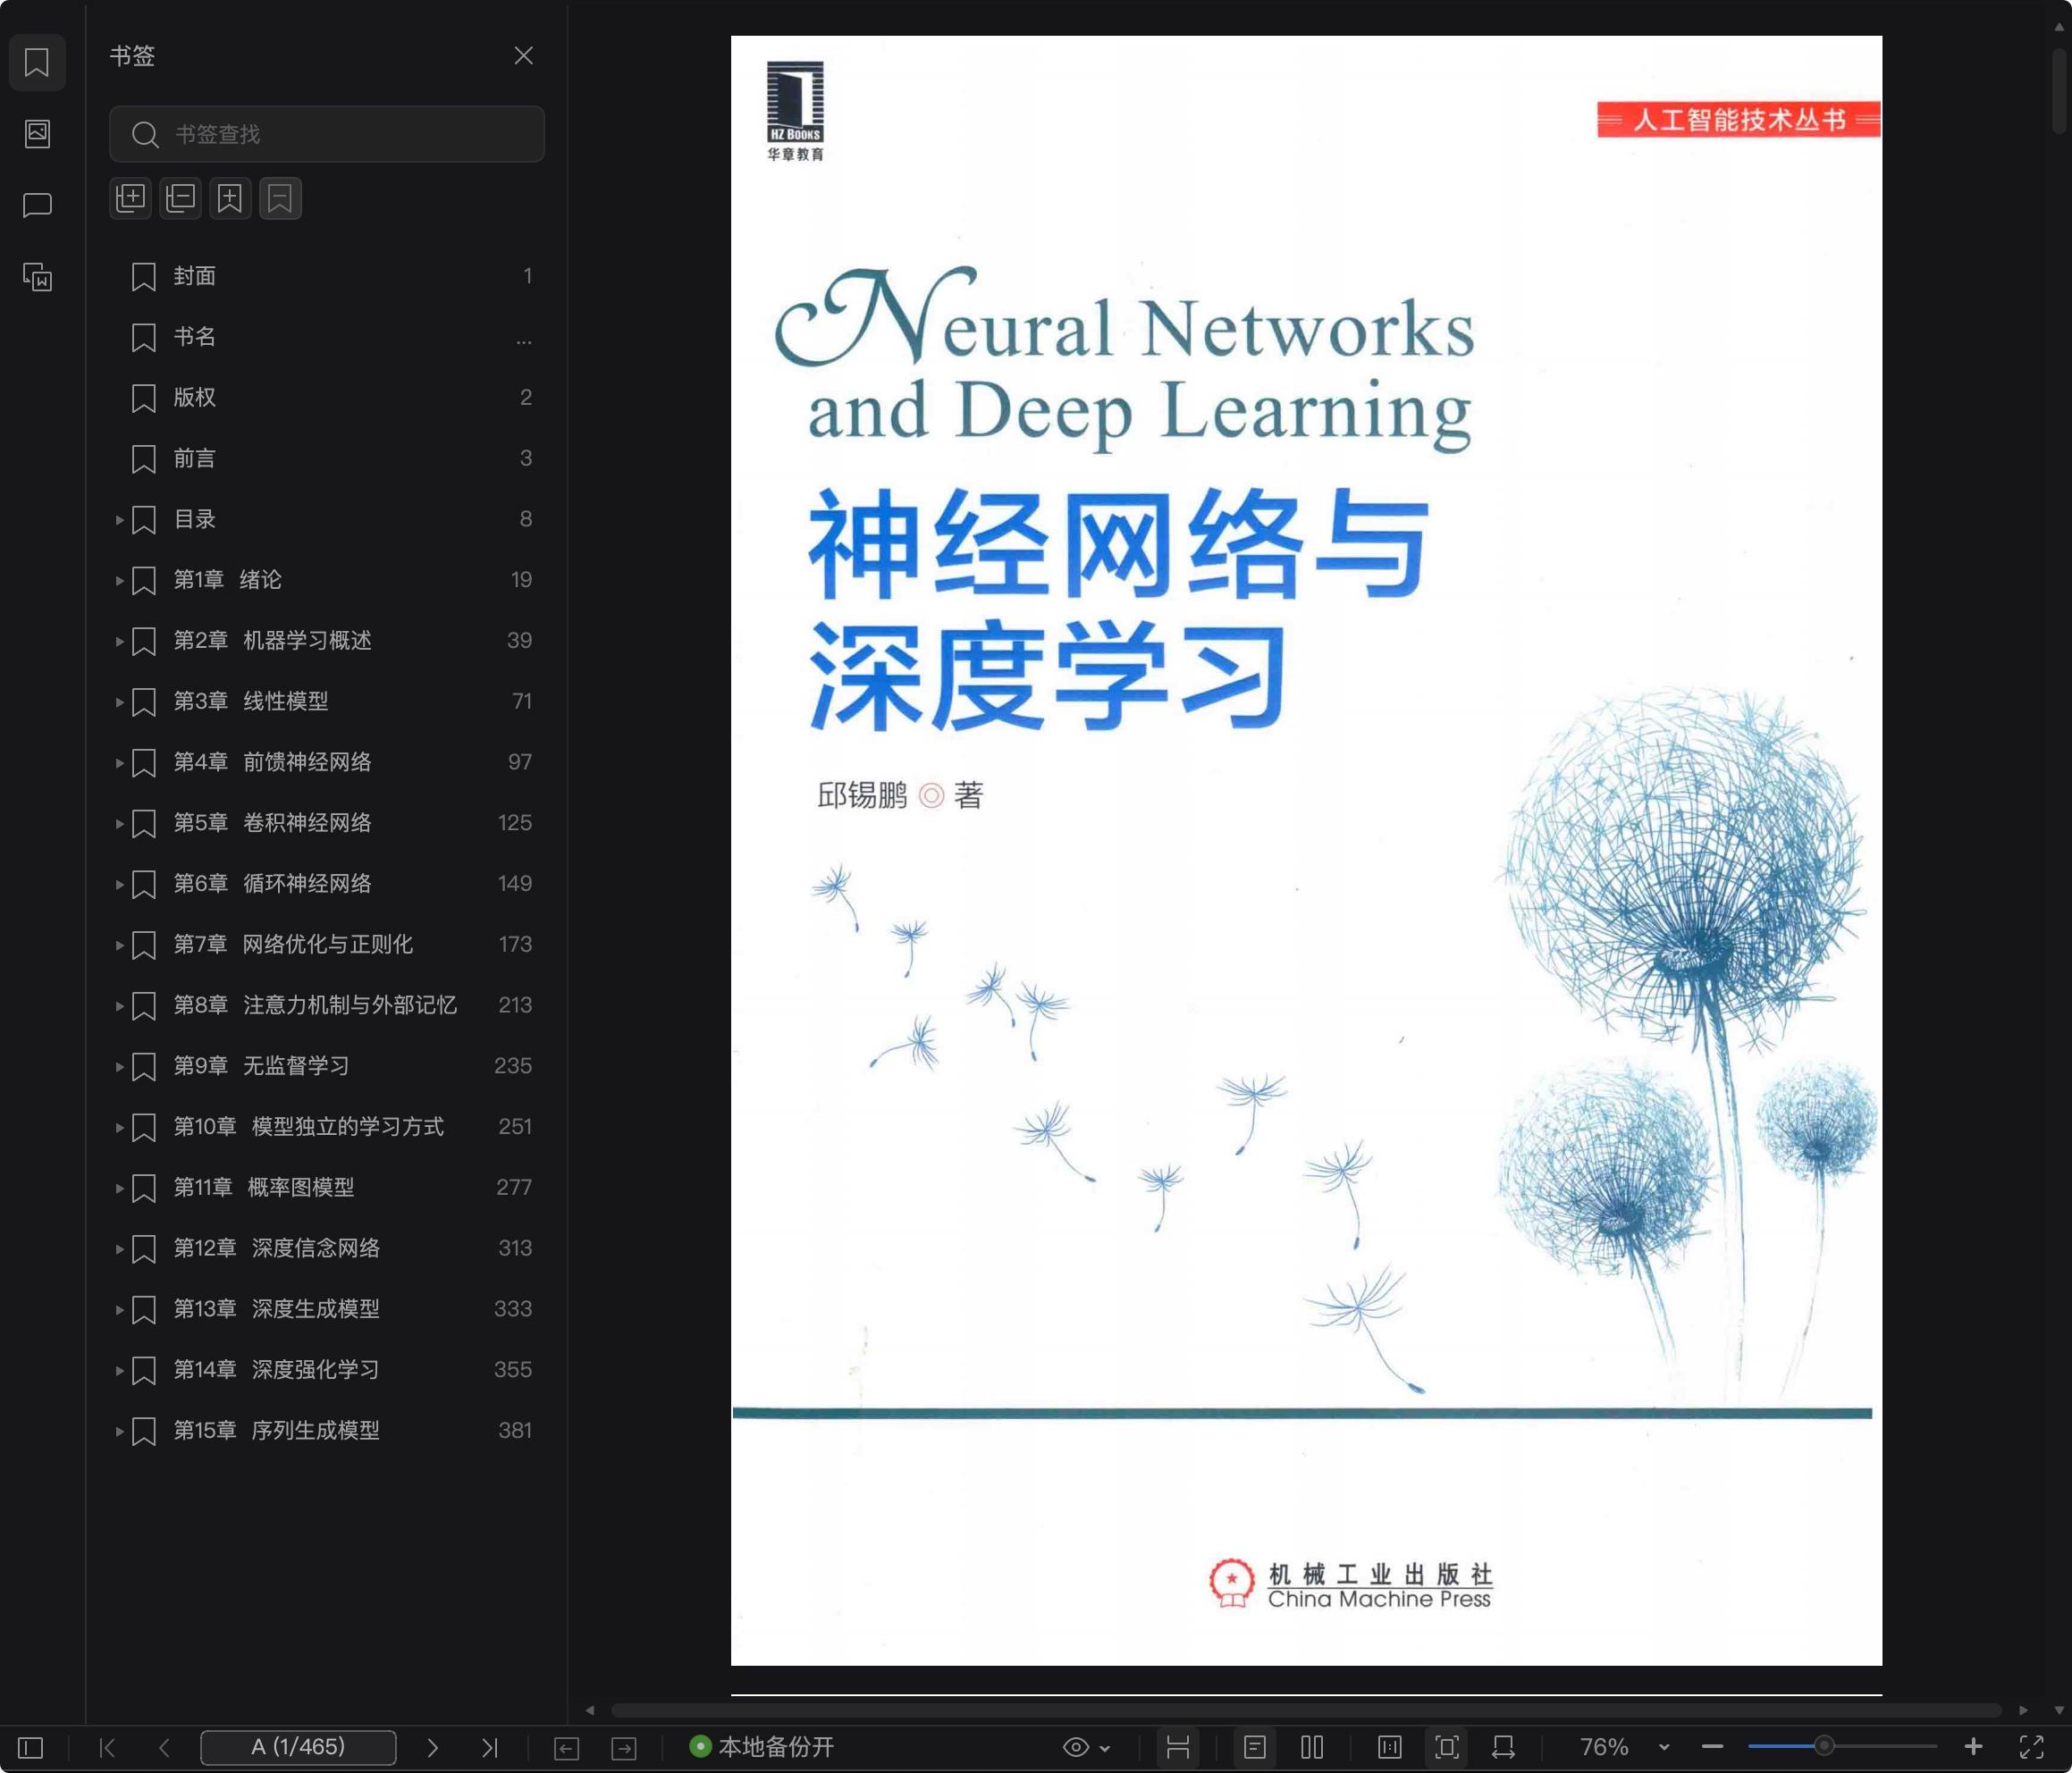Collapse all bookmarks icon
Image resolution: width=2072 pixels, height=1773 pixels.
(180, 198)
